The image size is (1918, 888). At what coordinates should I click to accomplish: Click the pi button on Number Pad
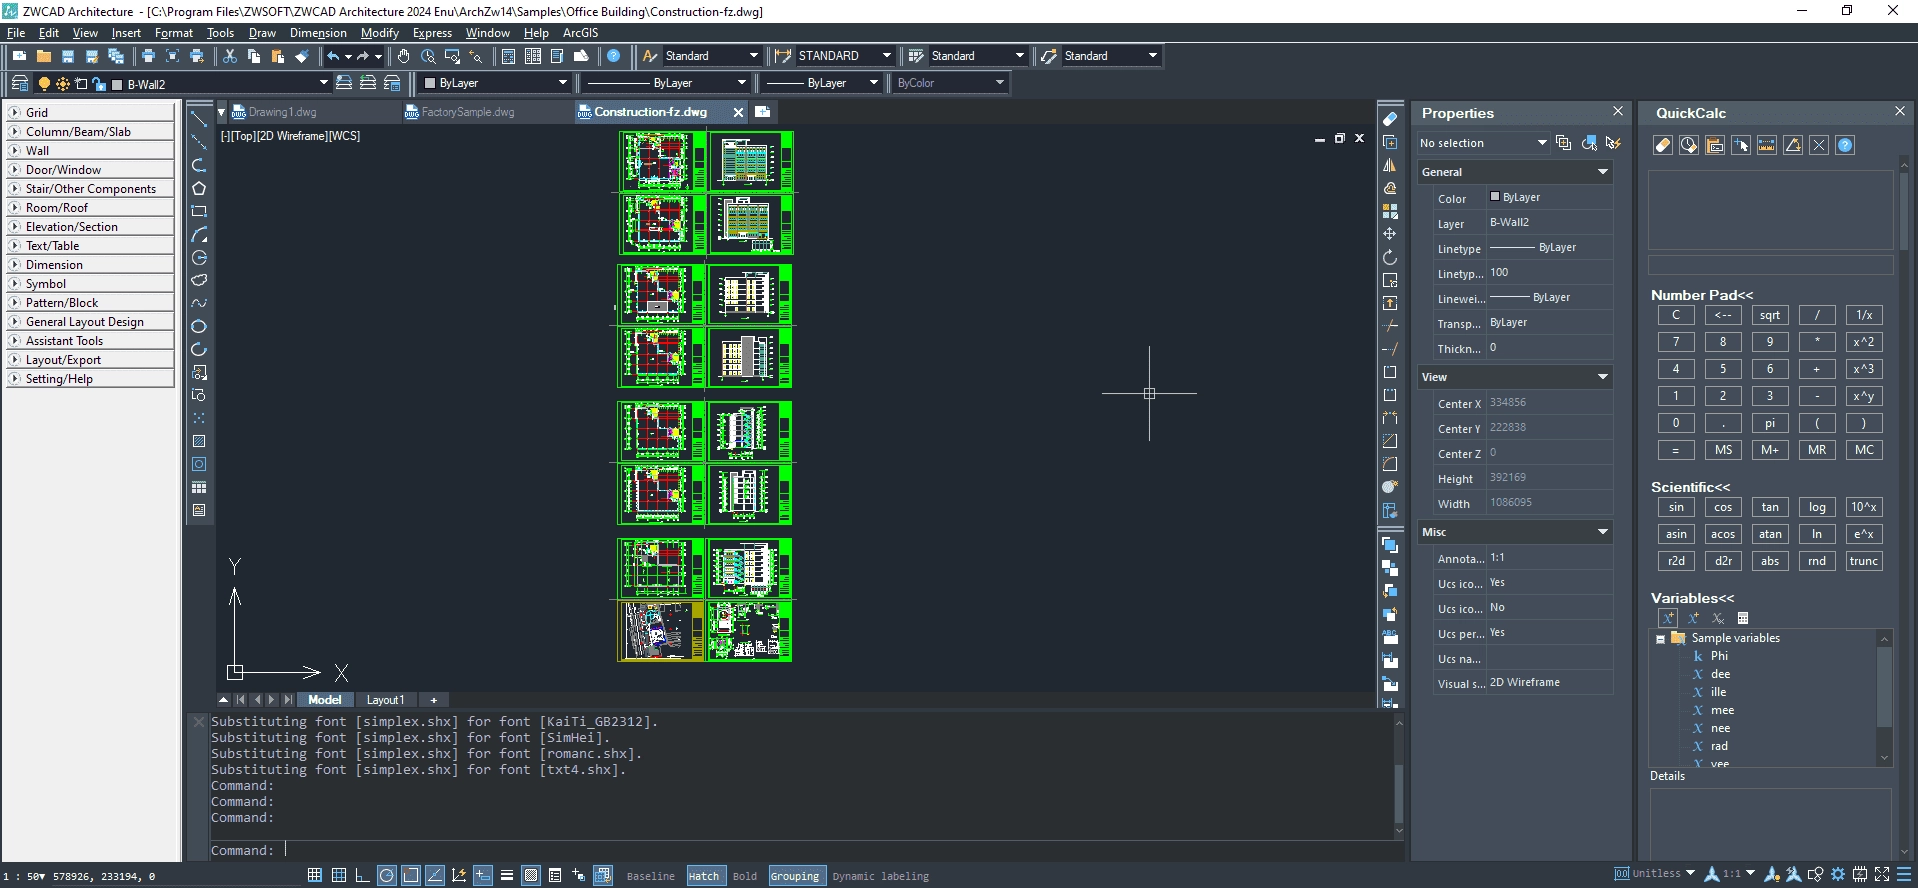pyautogui.click(x=1770, y=423)
